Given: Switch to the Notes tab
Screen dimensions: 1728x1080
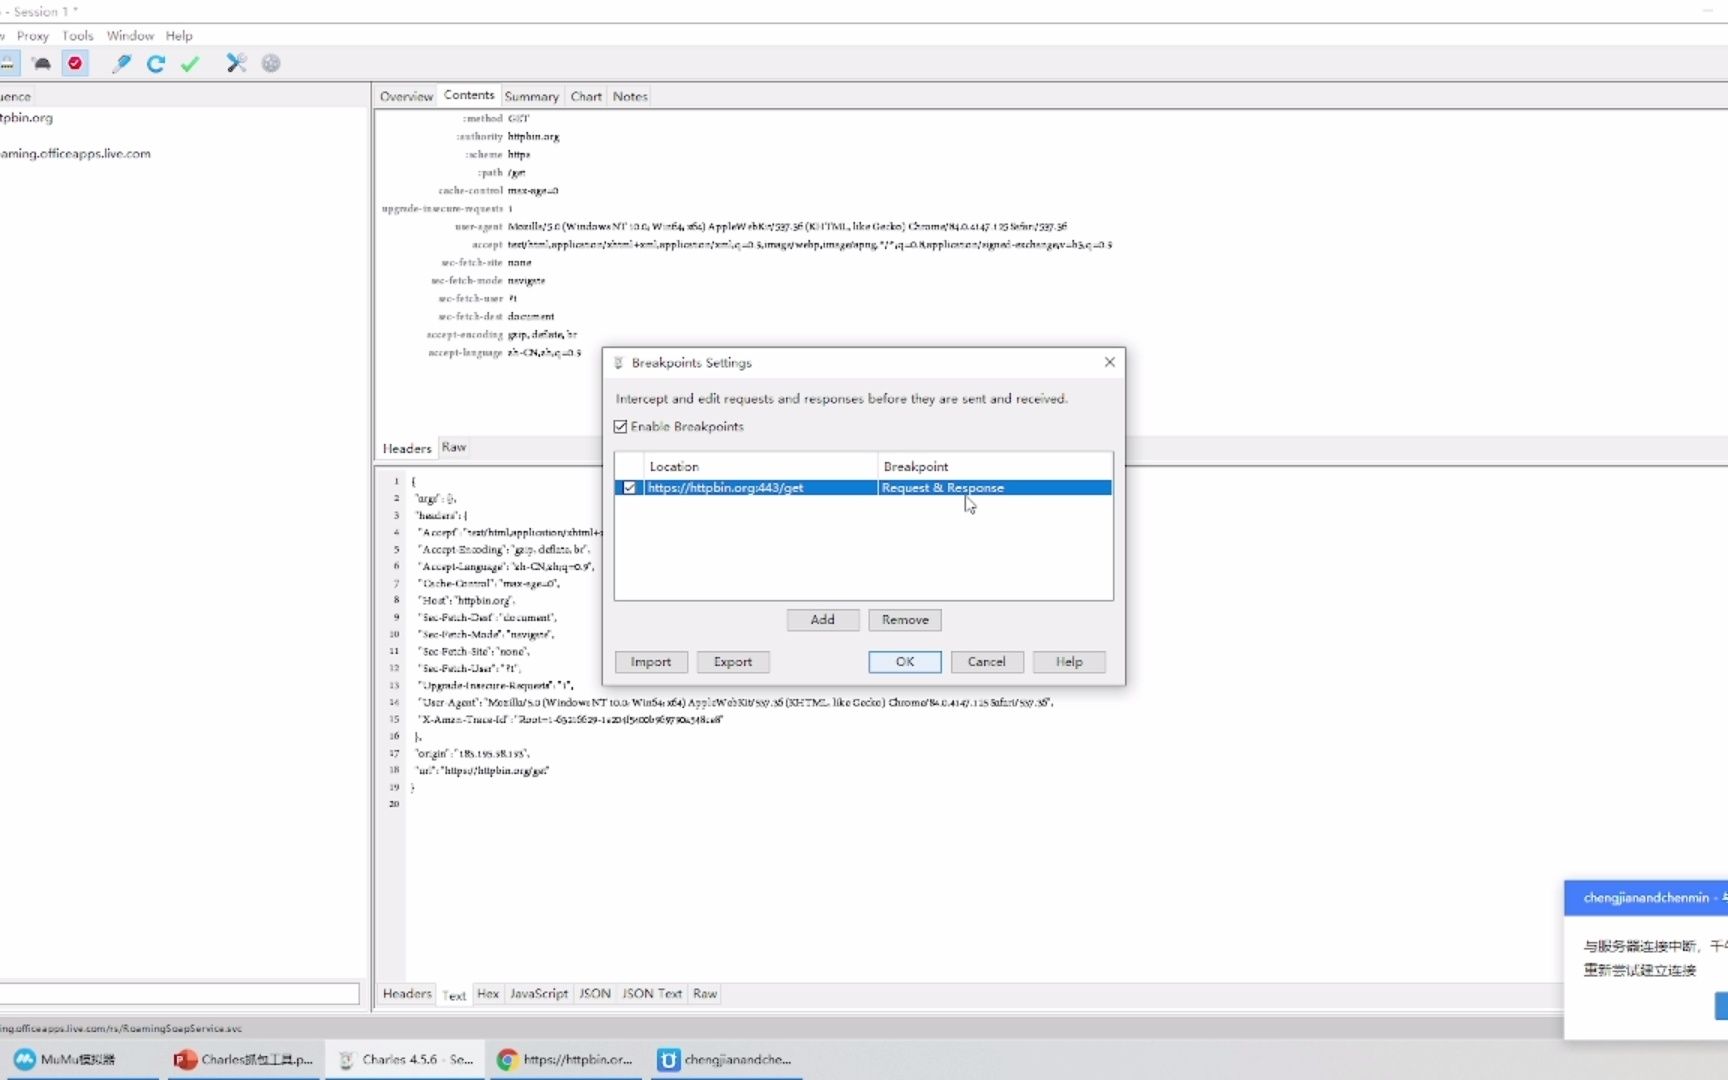Looking at the screenshot, I should click(x=630, y=96).
